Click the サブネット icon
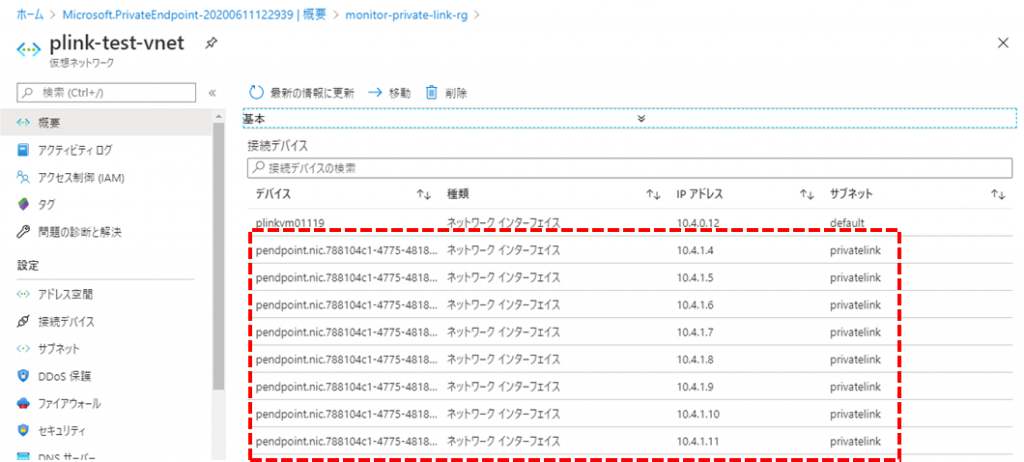This screenshot has width=1024, height=462. [24, 349]
